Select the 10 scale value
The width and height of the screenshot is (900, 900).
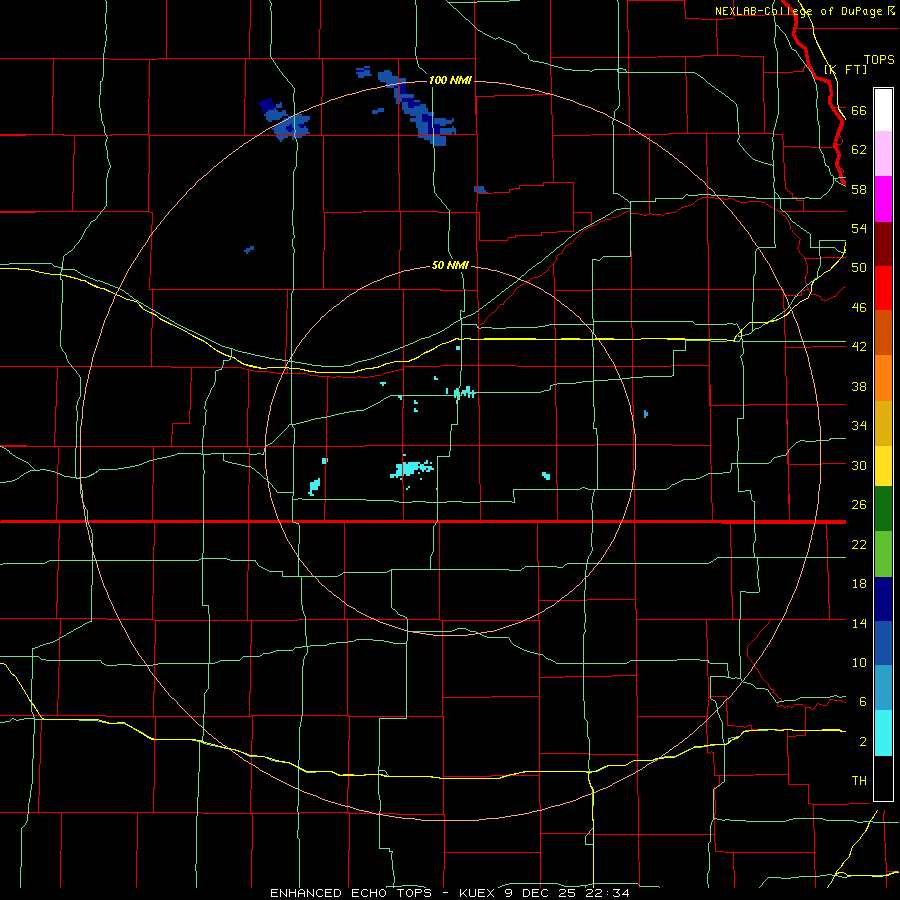point(859,663)
